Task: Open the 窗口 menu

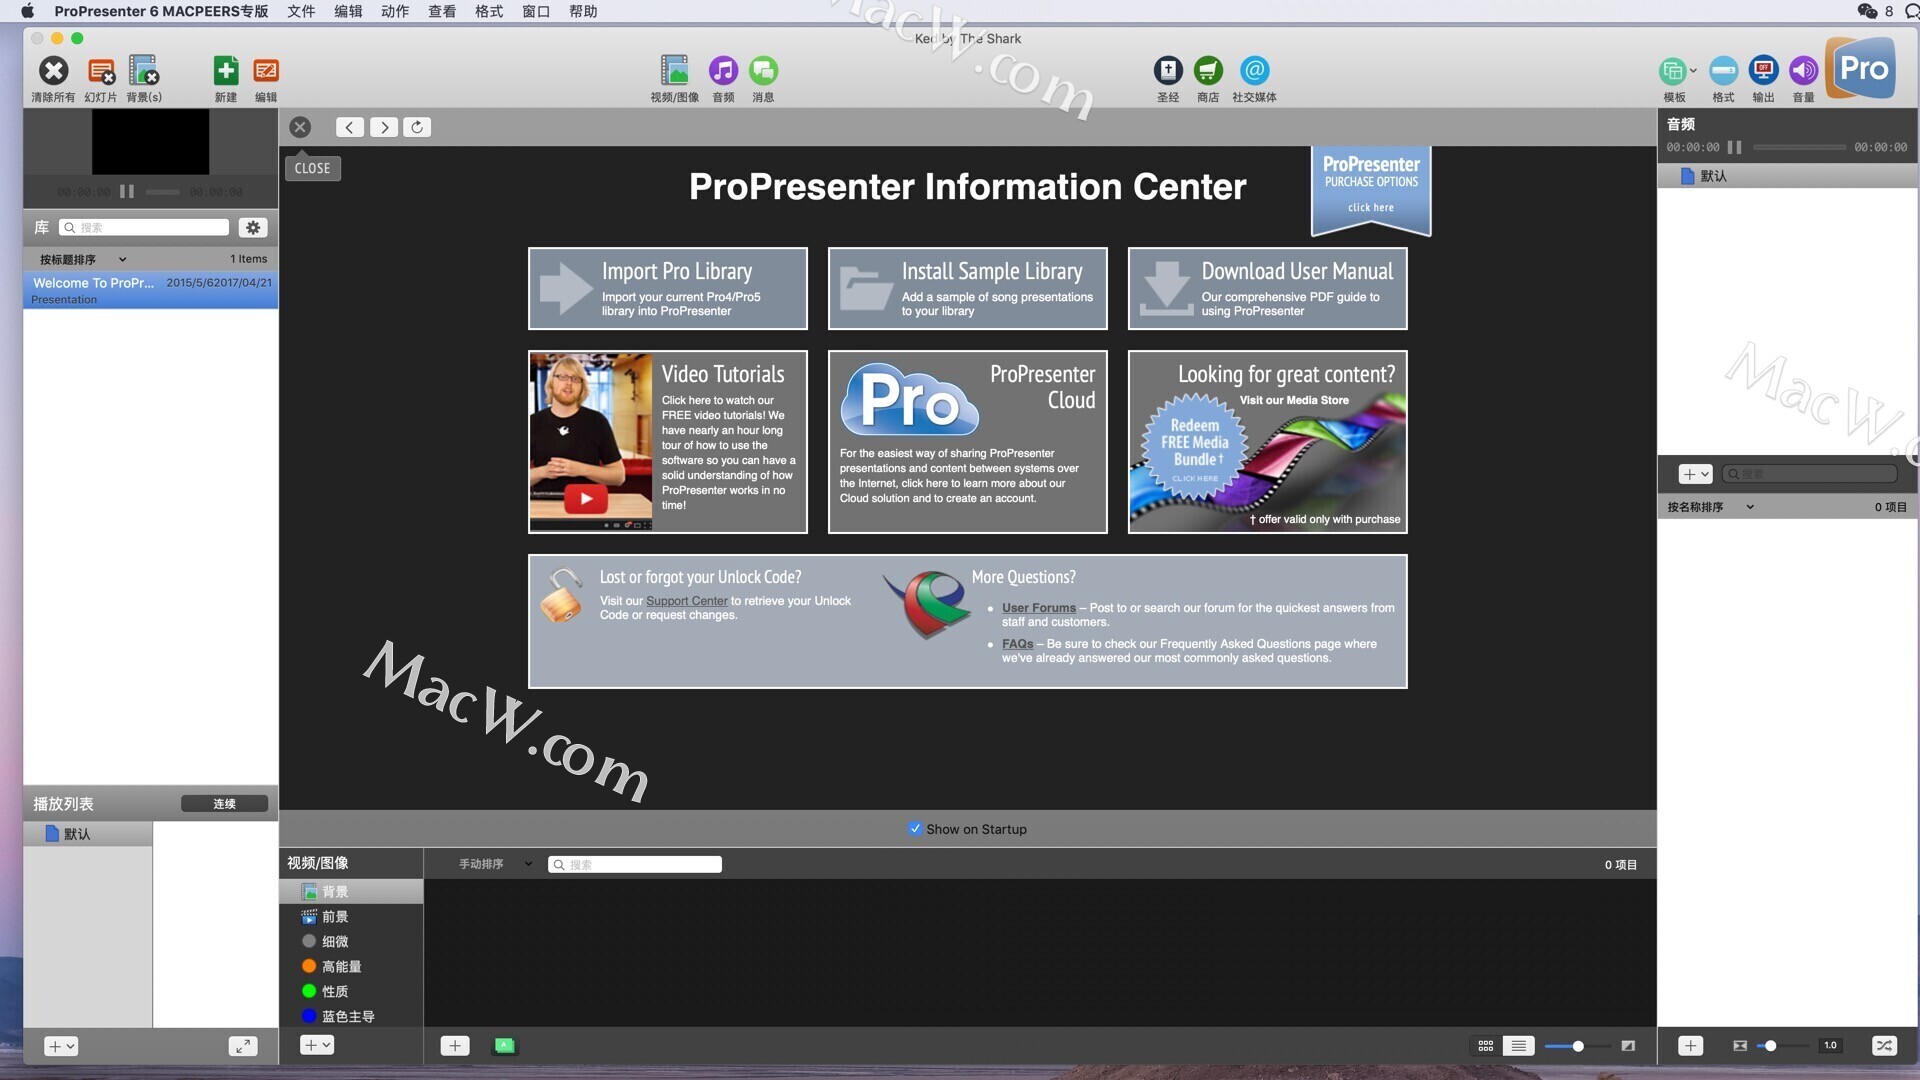Action: 536,11
